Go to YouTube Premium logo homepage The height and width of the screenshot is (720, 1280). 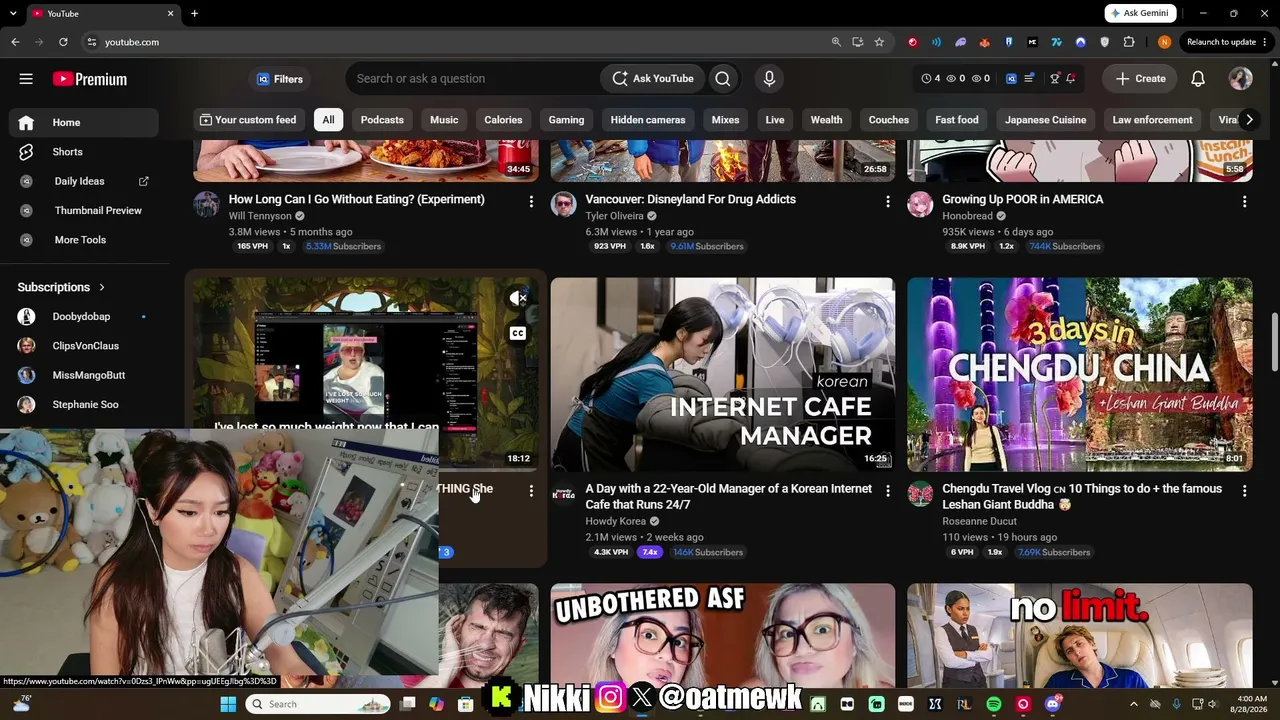click(x=90, y=79)
